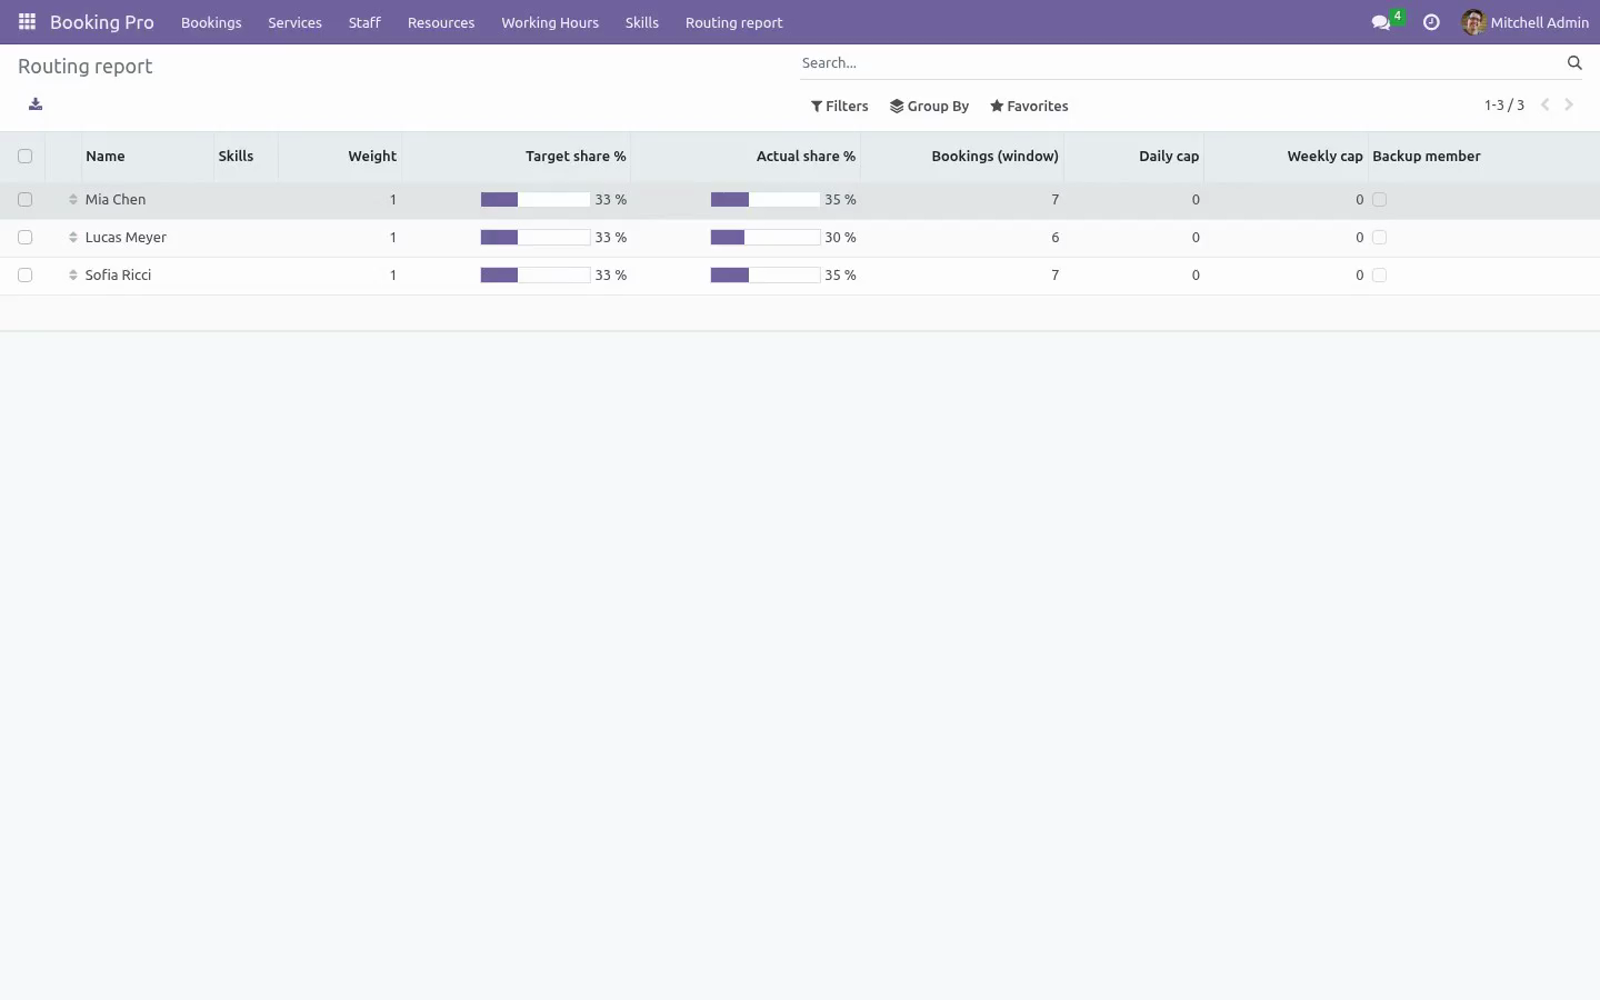The image size is (1600, 1000).
Task: Grab the drag handle for Sofia Ricci
Action: [x=73, y=275]
